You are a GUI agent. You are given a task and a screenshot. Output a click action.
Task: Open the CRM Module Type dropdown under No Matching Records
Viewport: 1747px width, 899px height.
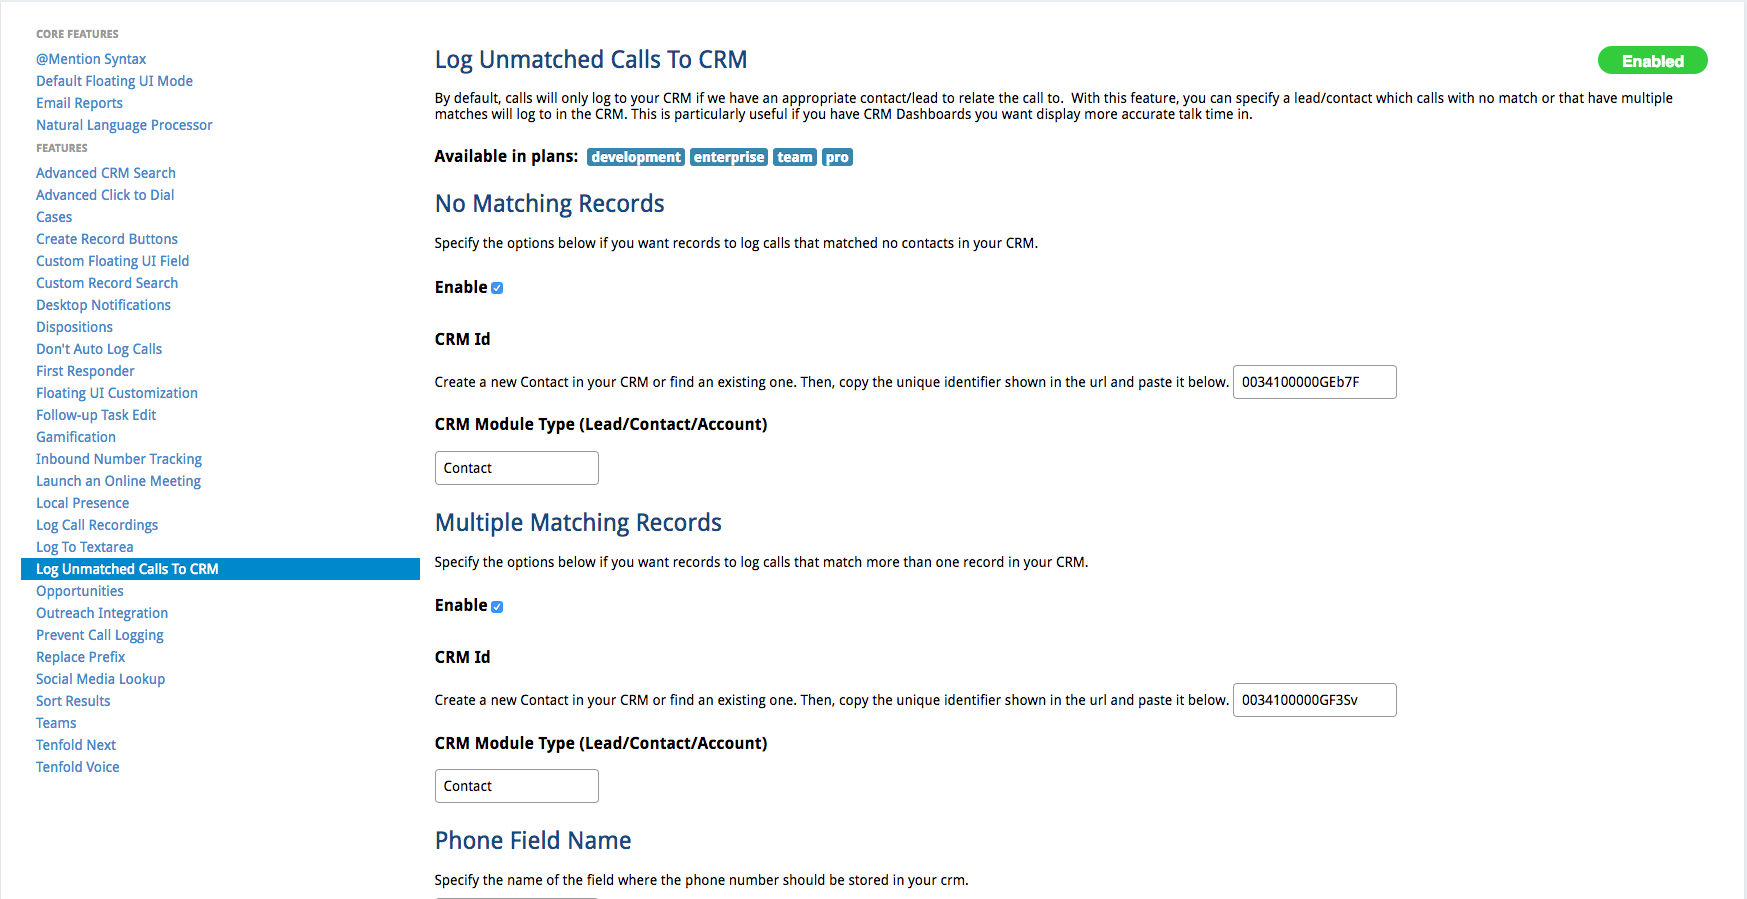[516, 467]
